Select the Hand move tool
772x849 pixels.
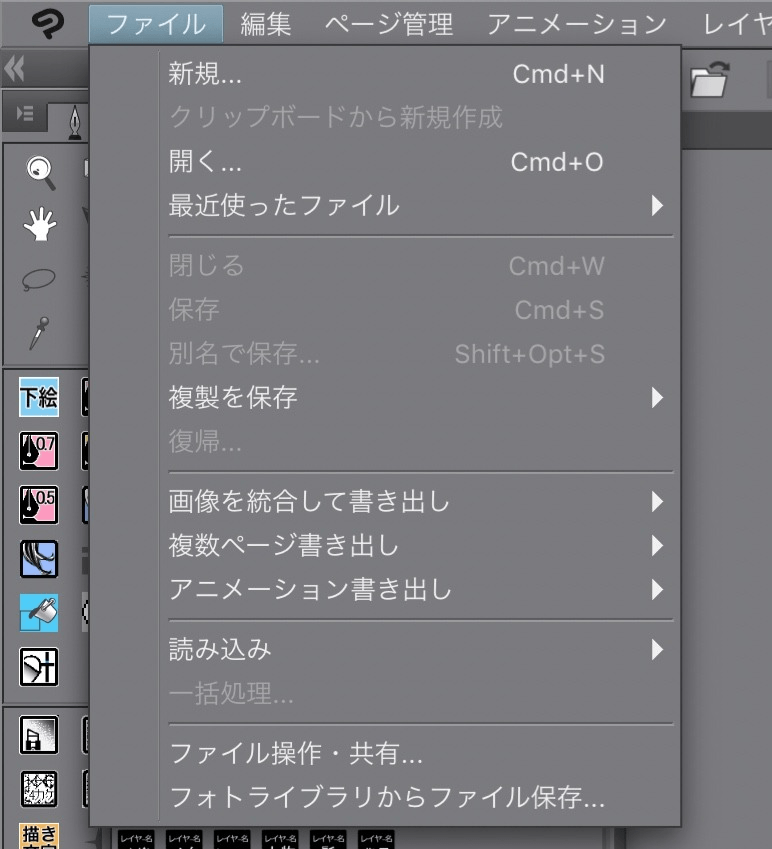40,225
